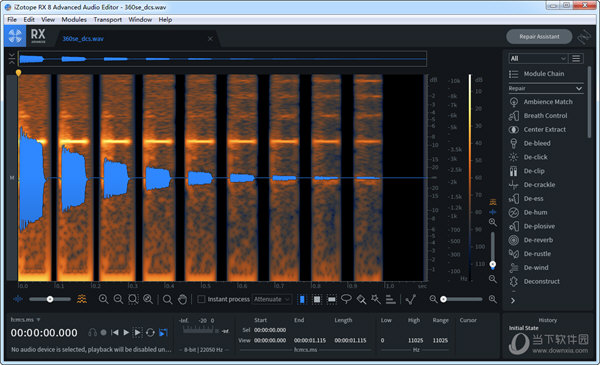
Task: Toggle the record arm button
Action: coord(103,332)
